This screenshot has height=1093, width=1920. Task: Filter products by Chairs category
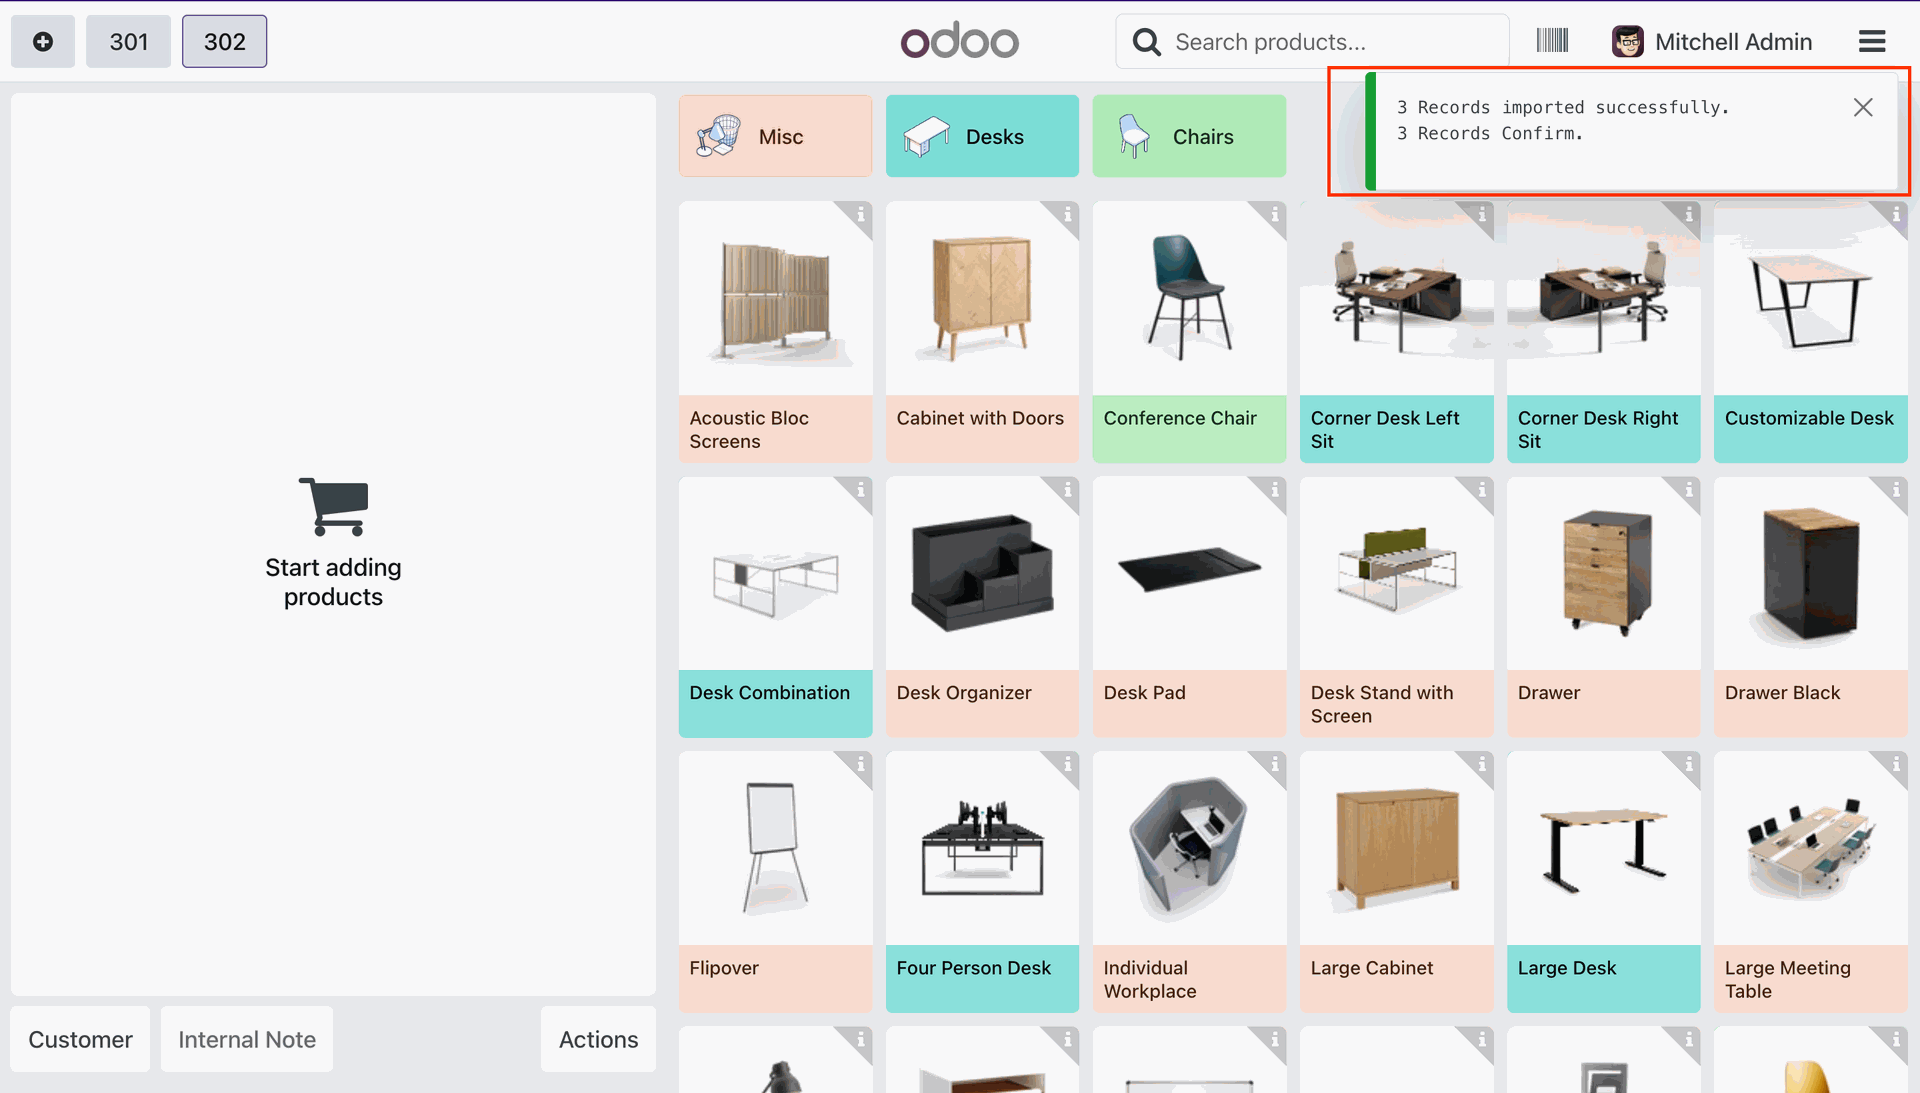[1189, 137]
